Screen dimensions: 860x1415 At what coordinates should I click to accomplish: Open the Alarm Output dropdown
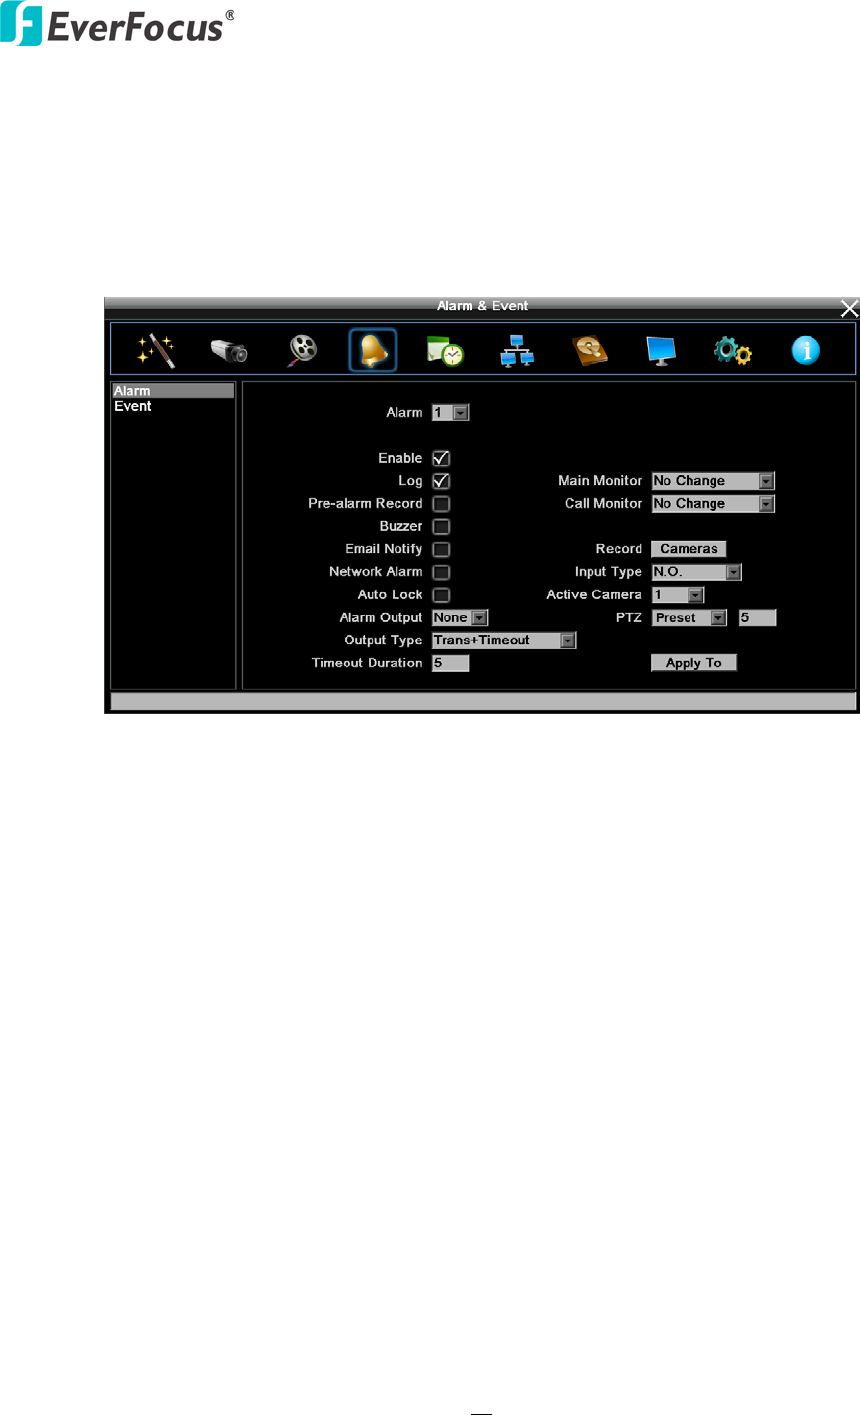(460, 618)
